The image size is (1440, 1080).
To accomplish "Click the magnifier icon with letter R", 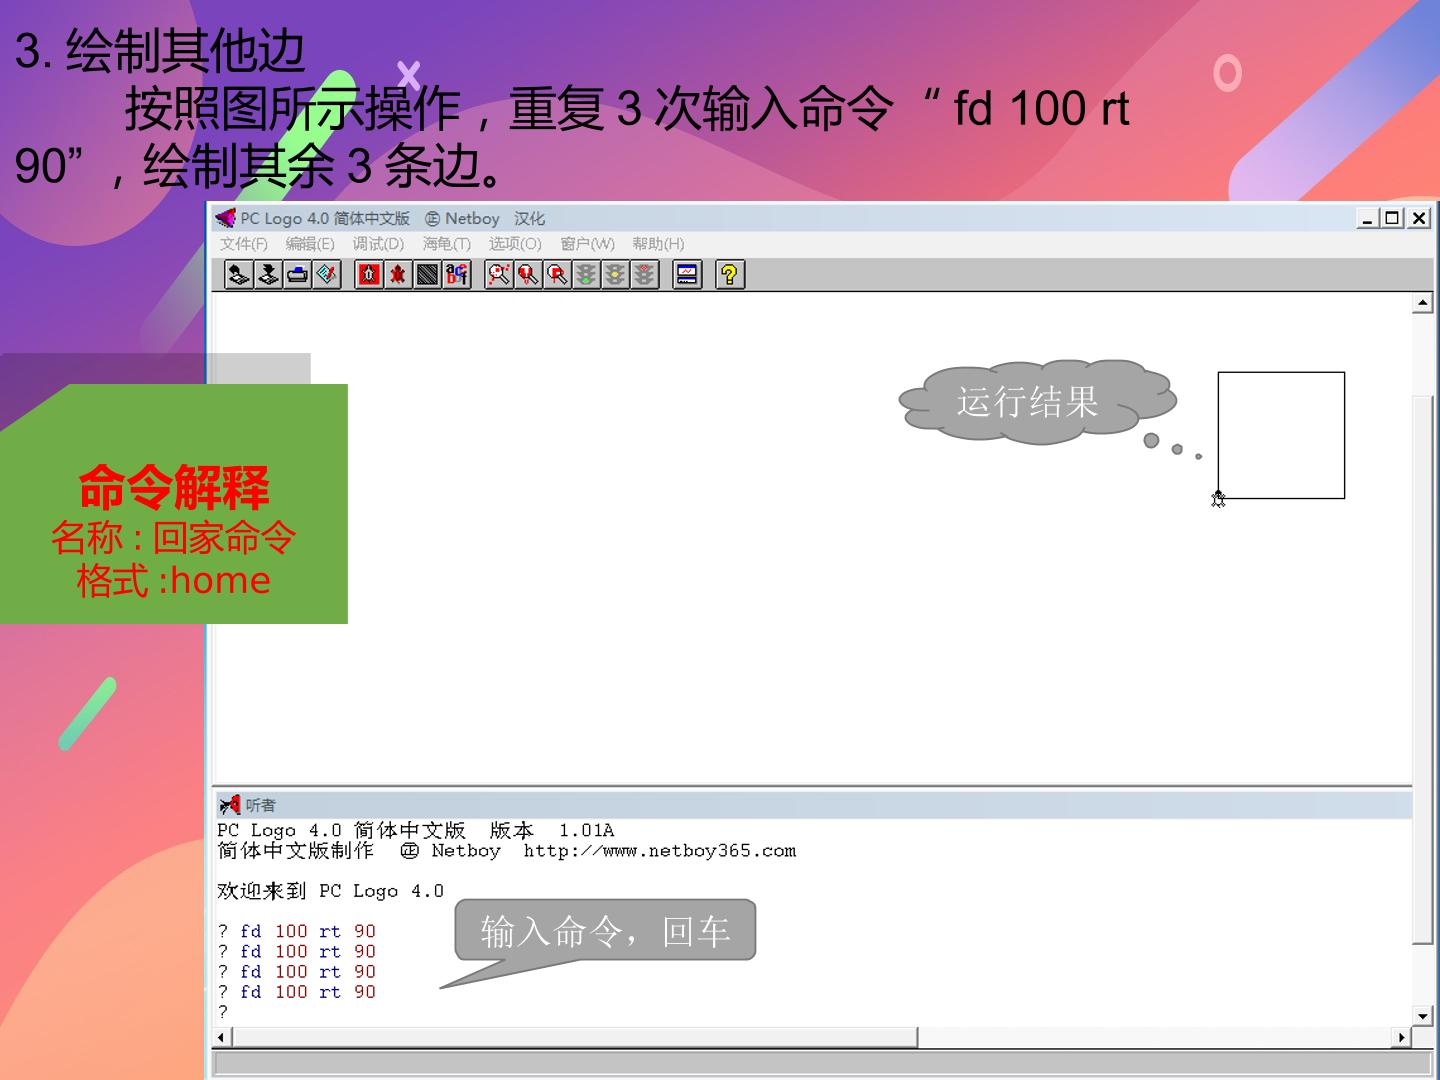I will (557, 274).
